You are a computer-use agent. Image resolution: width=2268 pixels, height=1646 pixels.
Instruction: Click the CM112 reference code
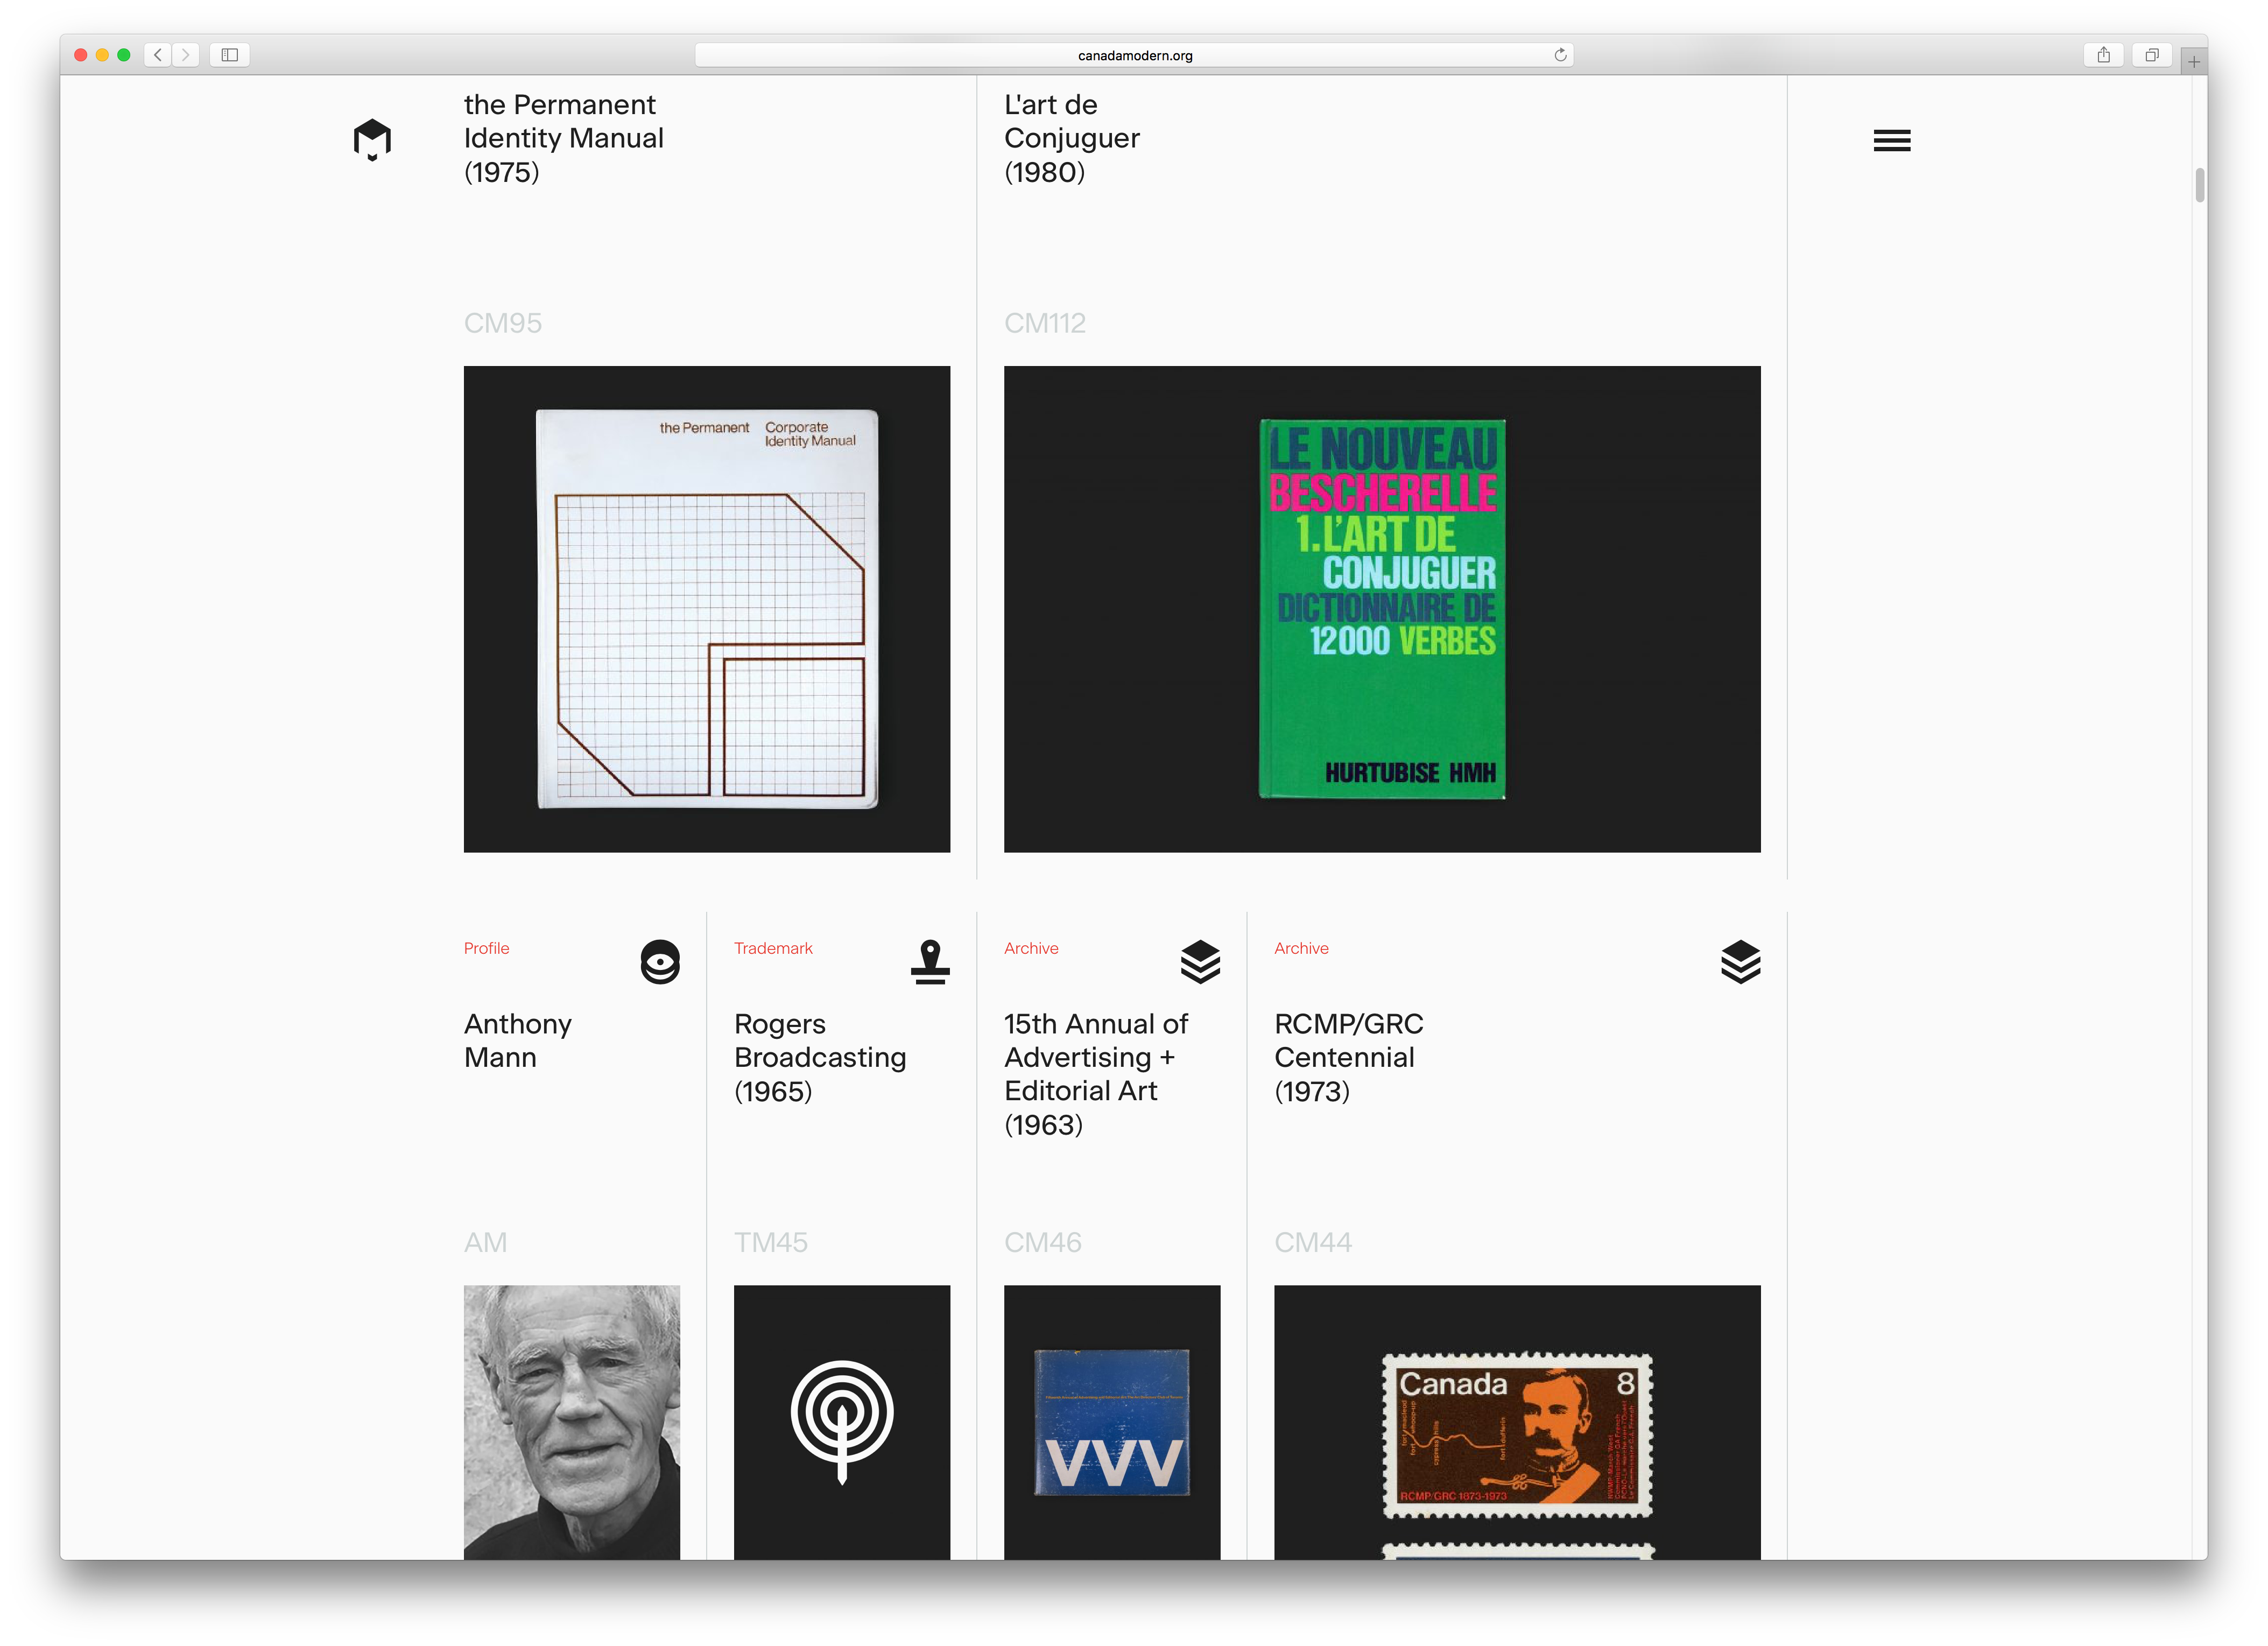(x=1045, y=323)
